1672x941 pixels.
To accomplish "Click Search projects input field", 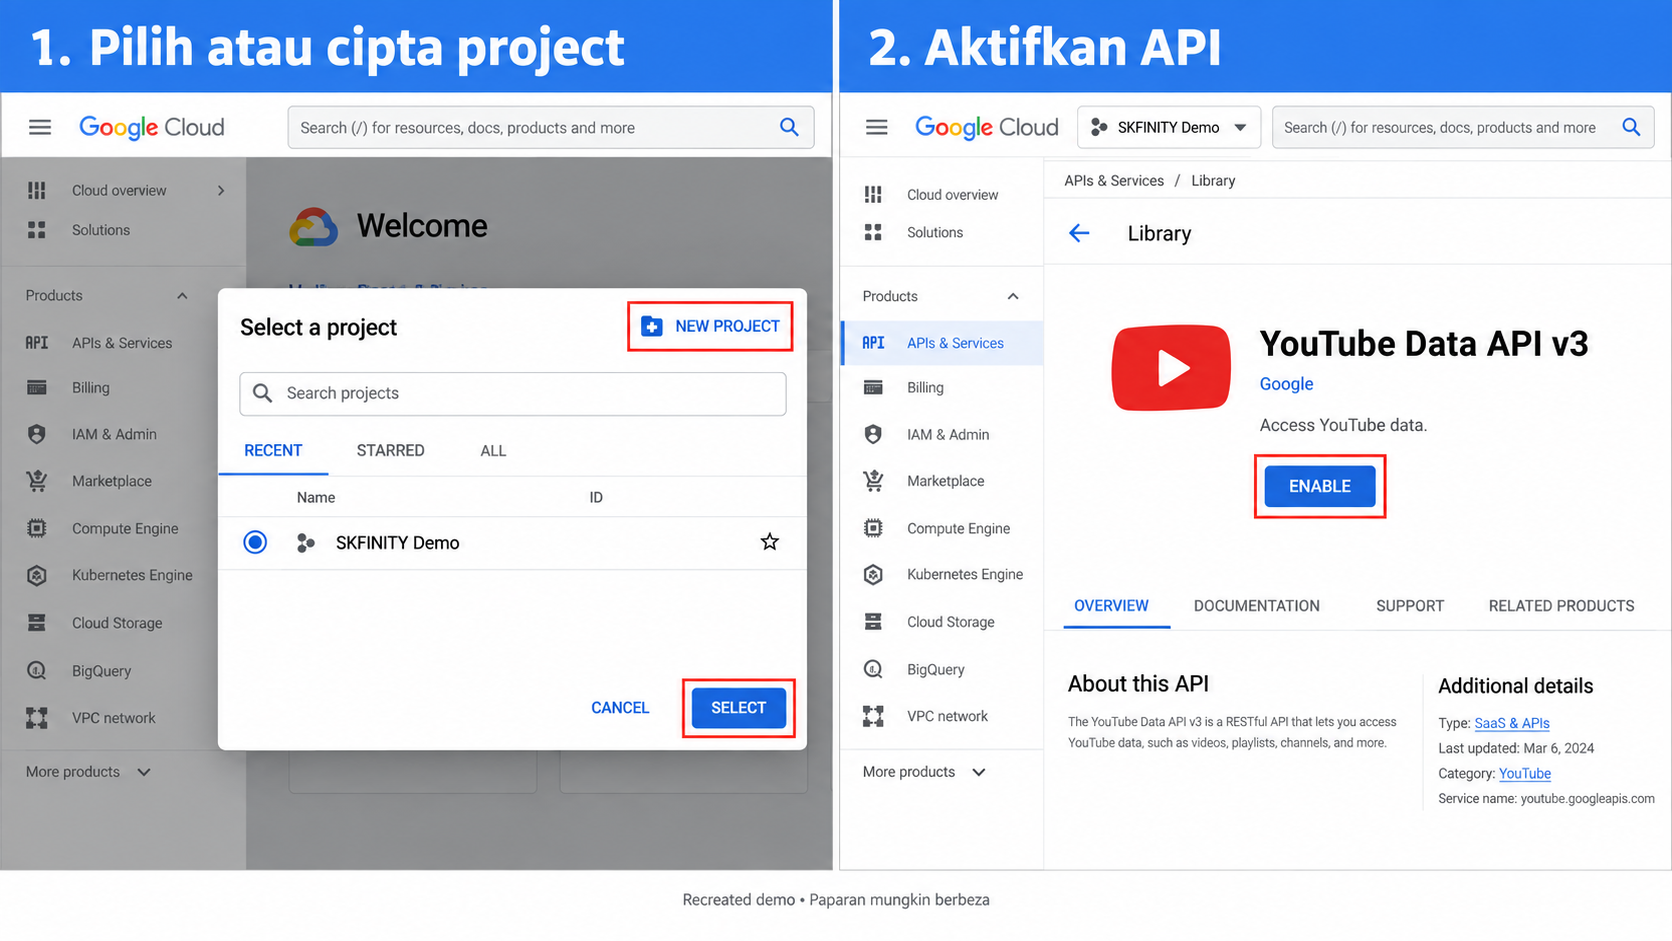I will click(513, 393).
